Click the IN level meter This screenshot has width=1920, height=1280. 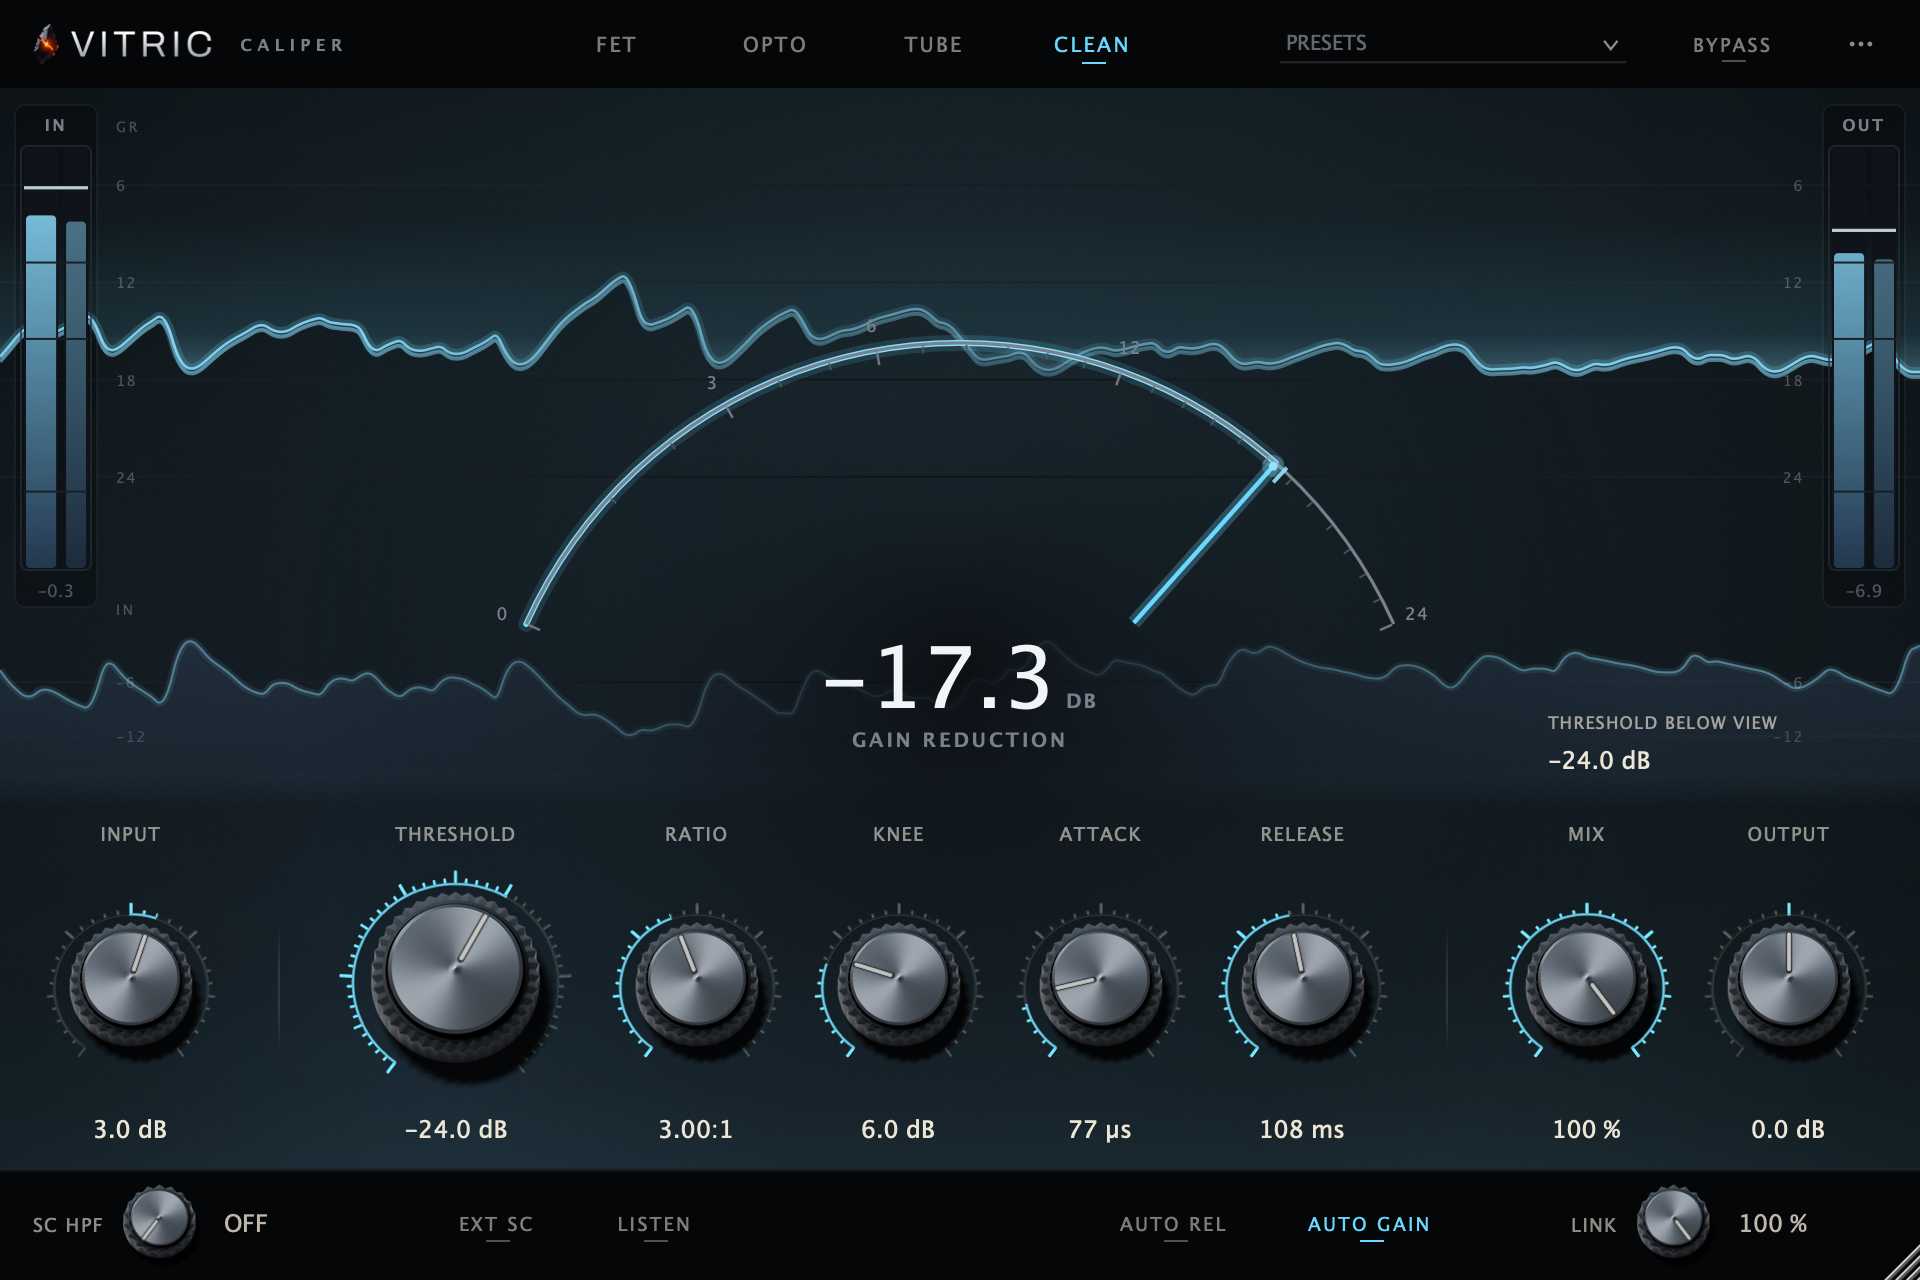(x=56, y=358)
